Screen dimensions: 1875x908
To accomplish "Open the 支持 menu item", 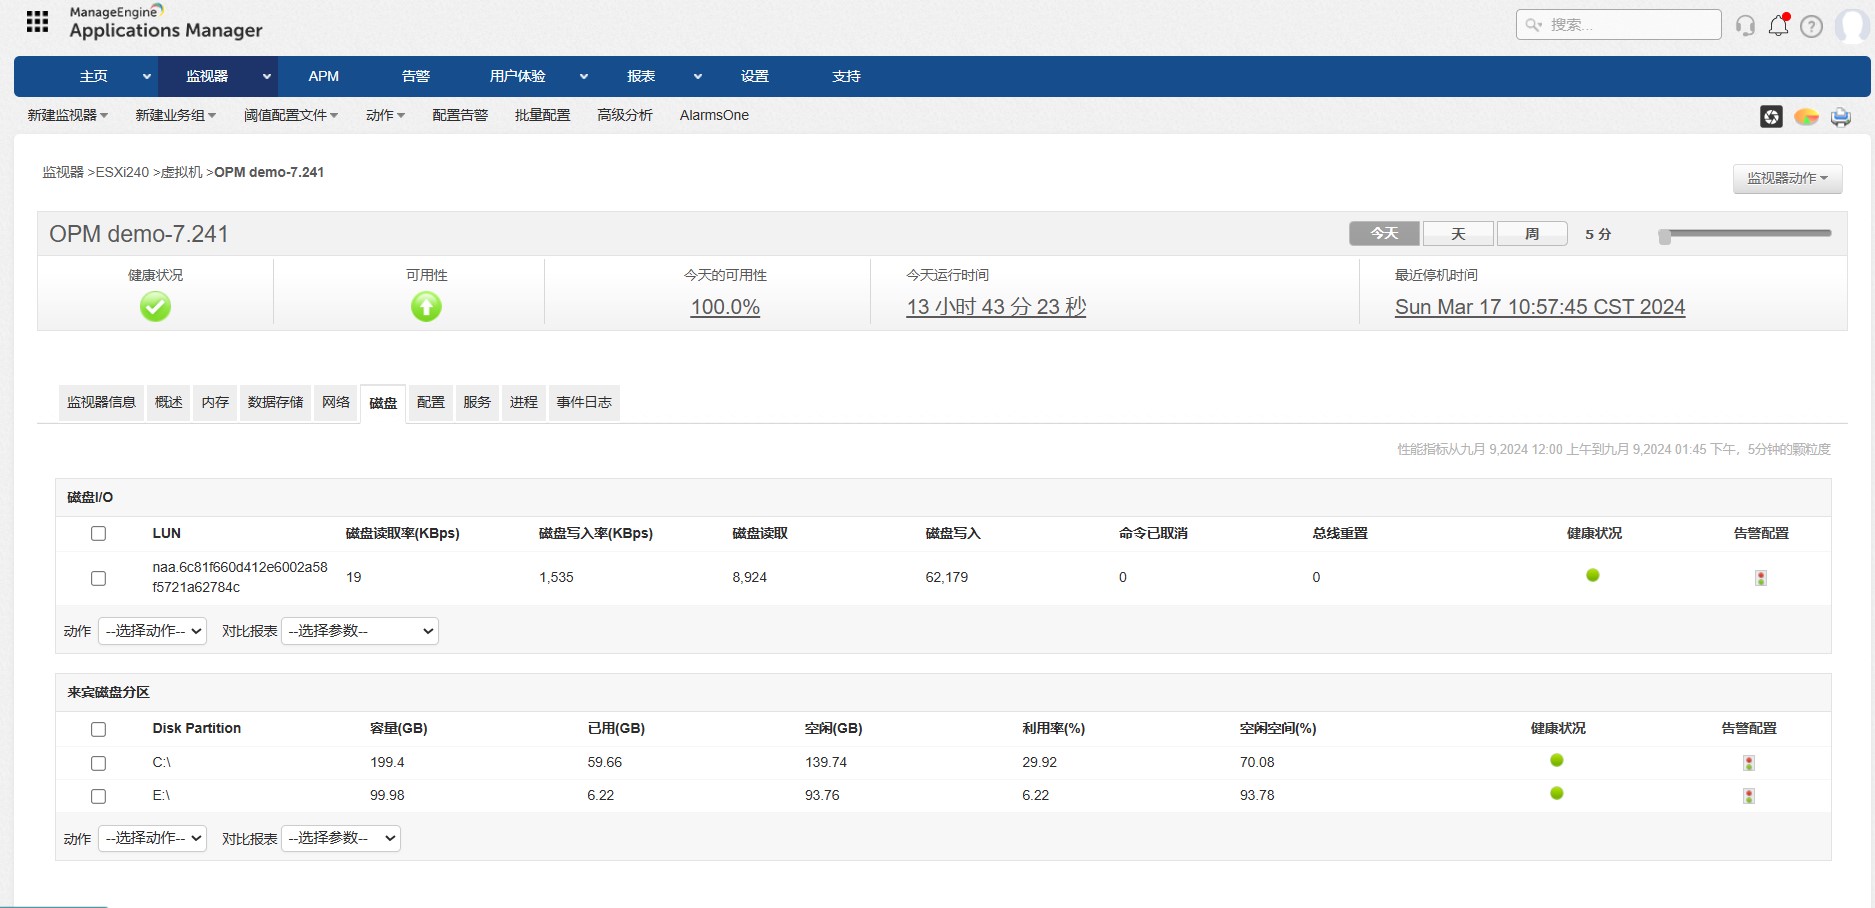I will [x=846, y=76].
